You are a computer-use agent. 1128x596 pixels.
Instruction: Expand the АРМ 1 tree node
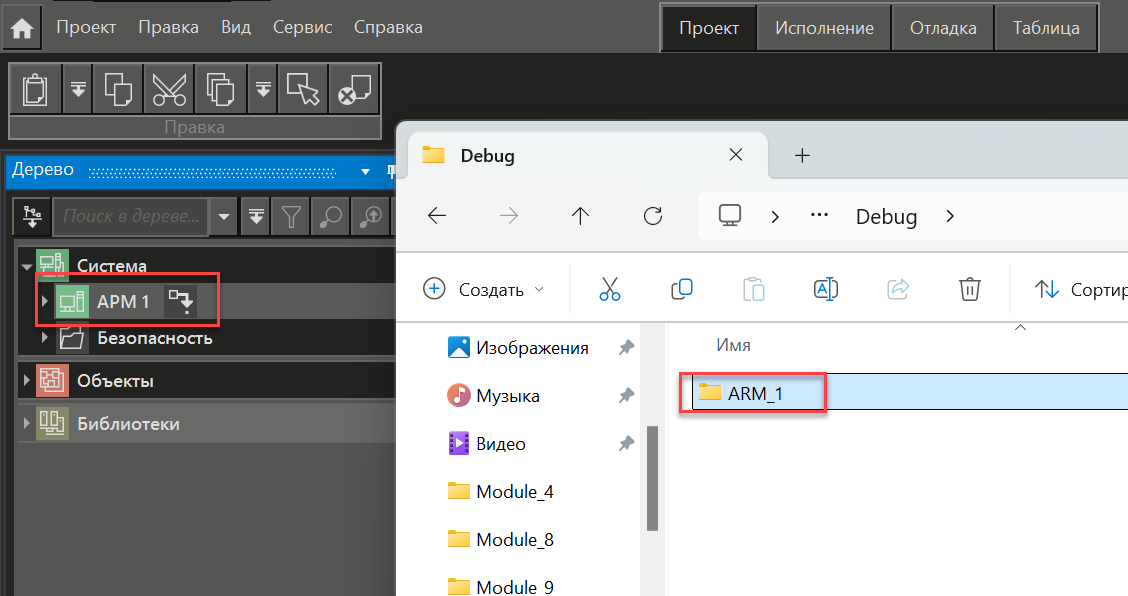point(44,301)
